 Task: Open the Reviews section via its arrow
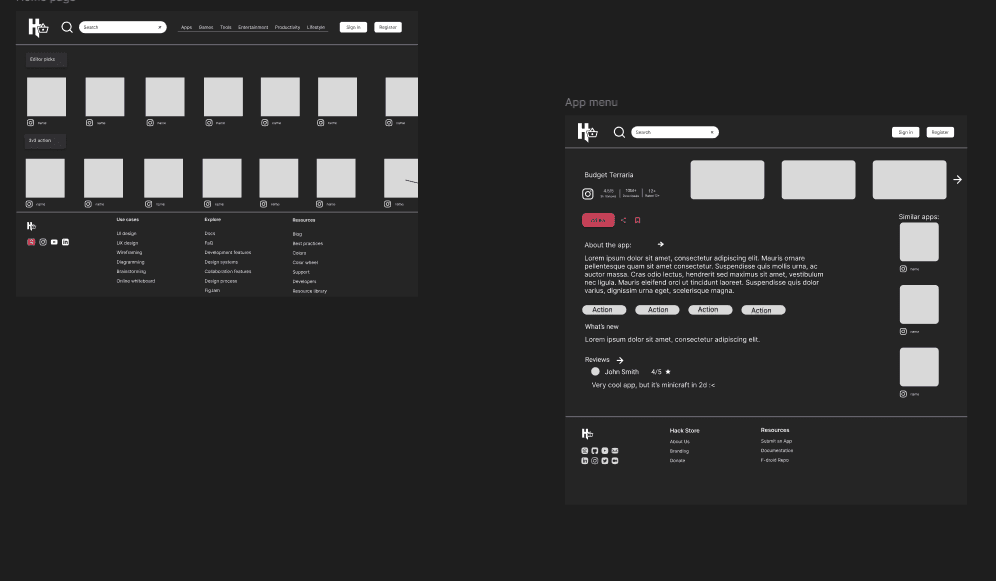(x=620, y=360)
